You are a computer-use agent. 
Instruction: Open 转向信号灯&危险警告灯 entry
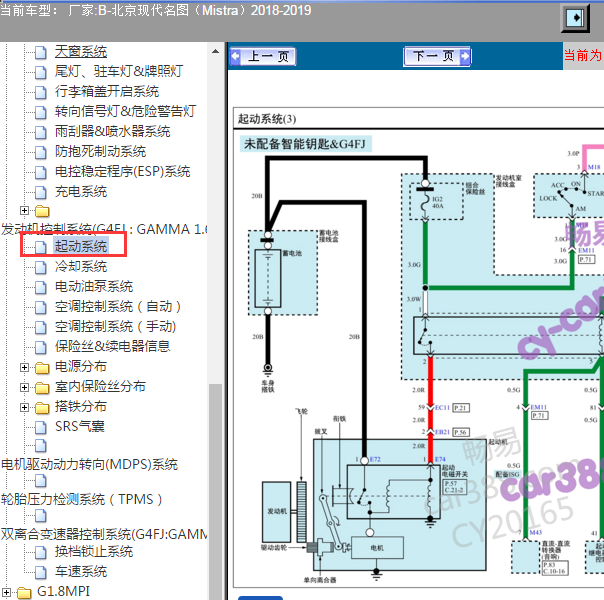point(125,112)
